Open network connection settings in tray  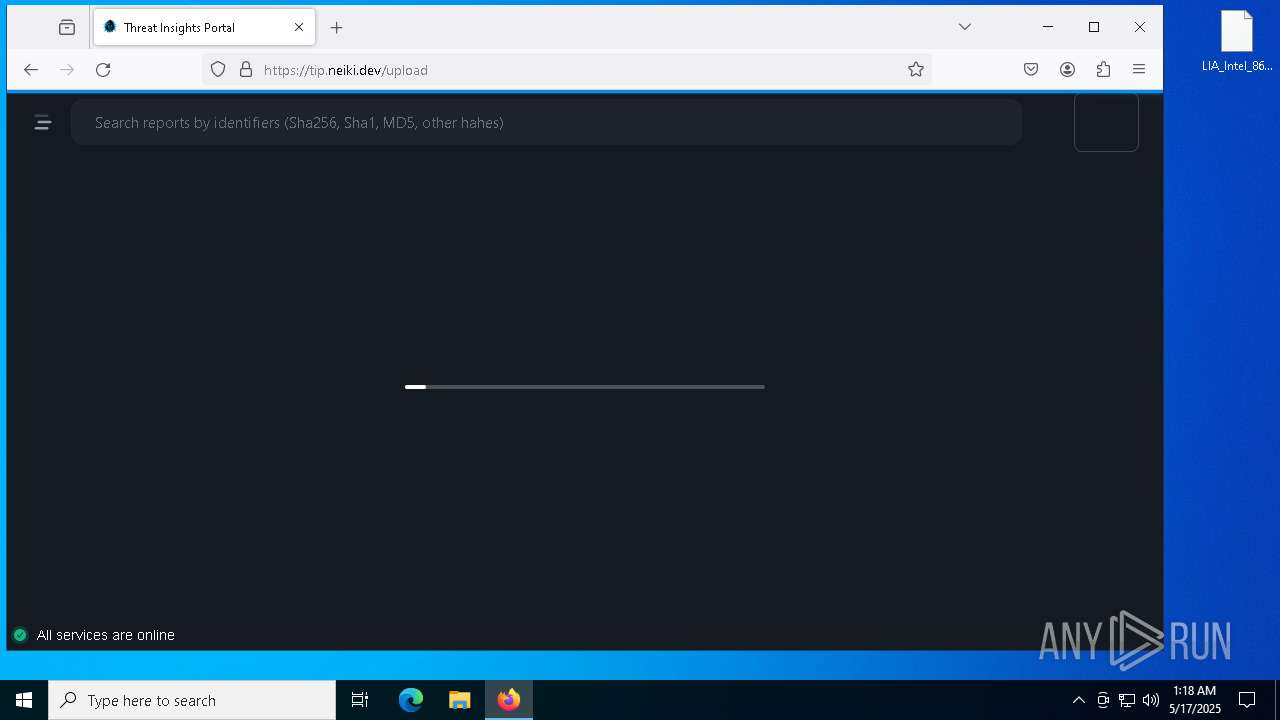tap(1127, 700)
